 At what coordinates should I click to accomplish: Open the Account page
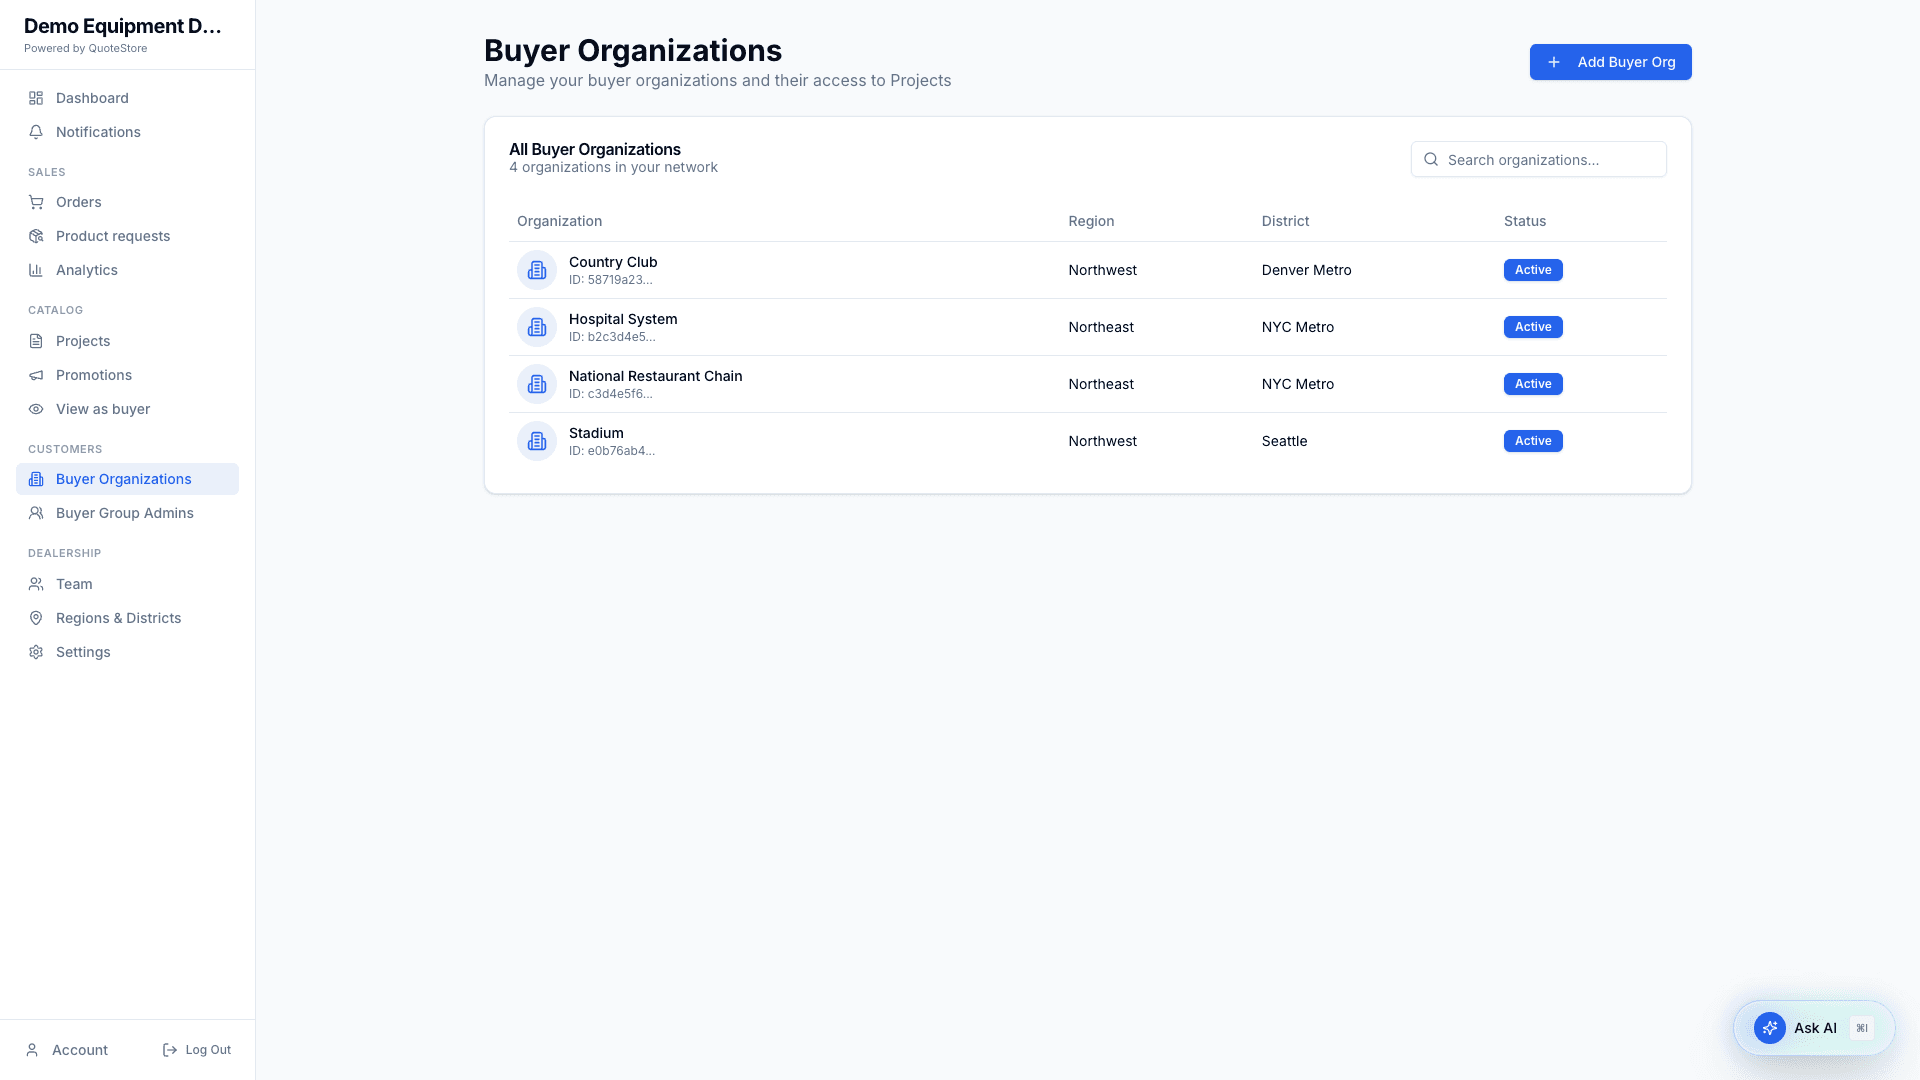pos(67,1050)
